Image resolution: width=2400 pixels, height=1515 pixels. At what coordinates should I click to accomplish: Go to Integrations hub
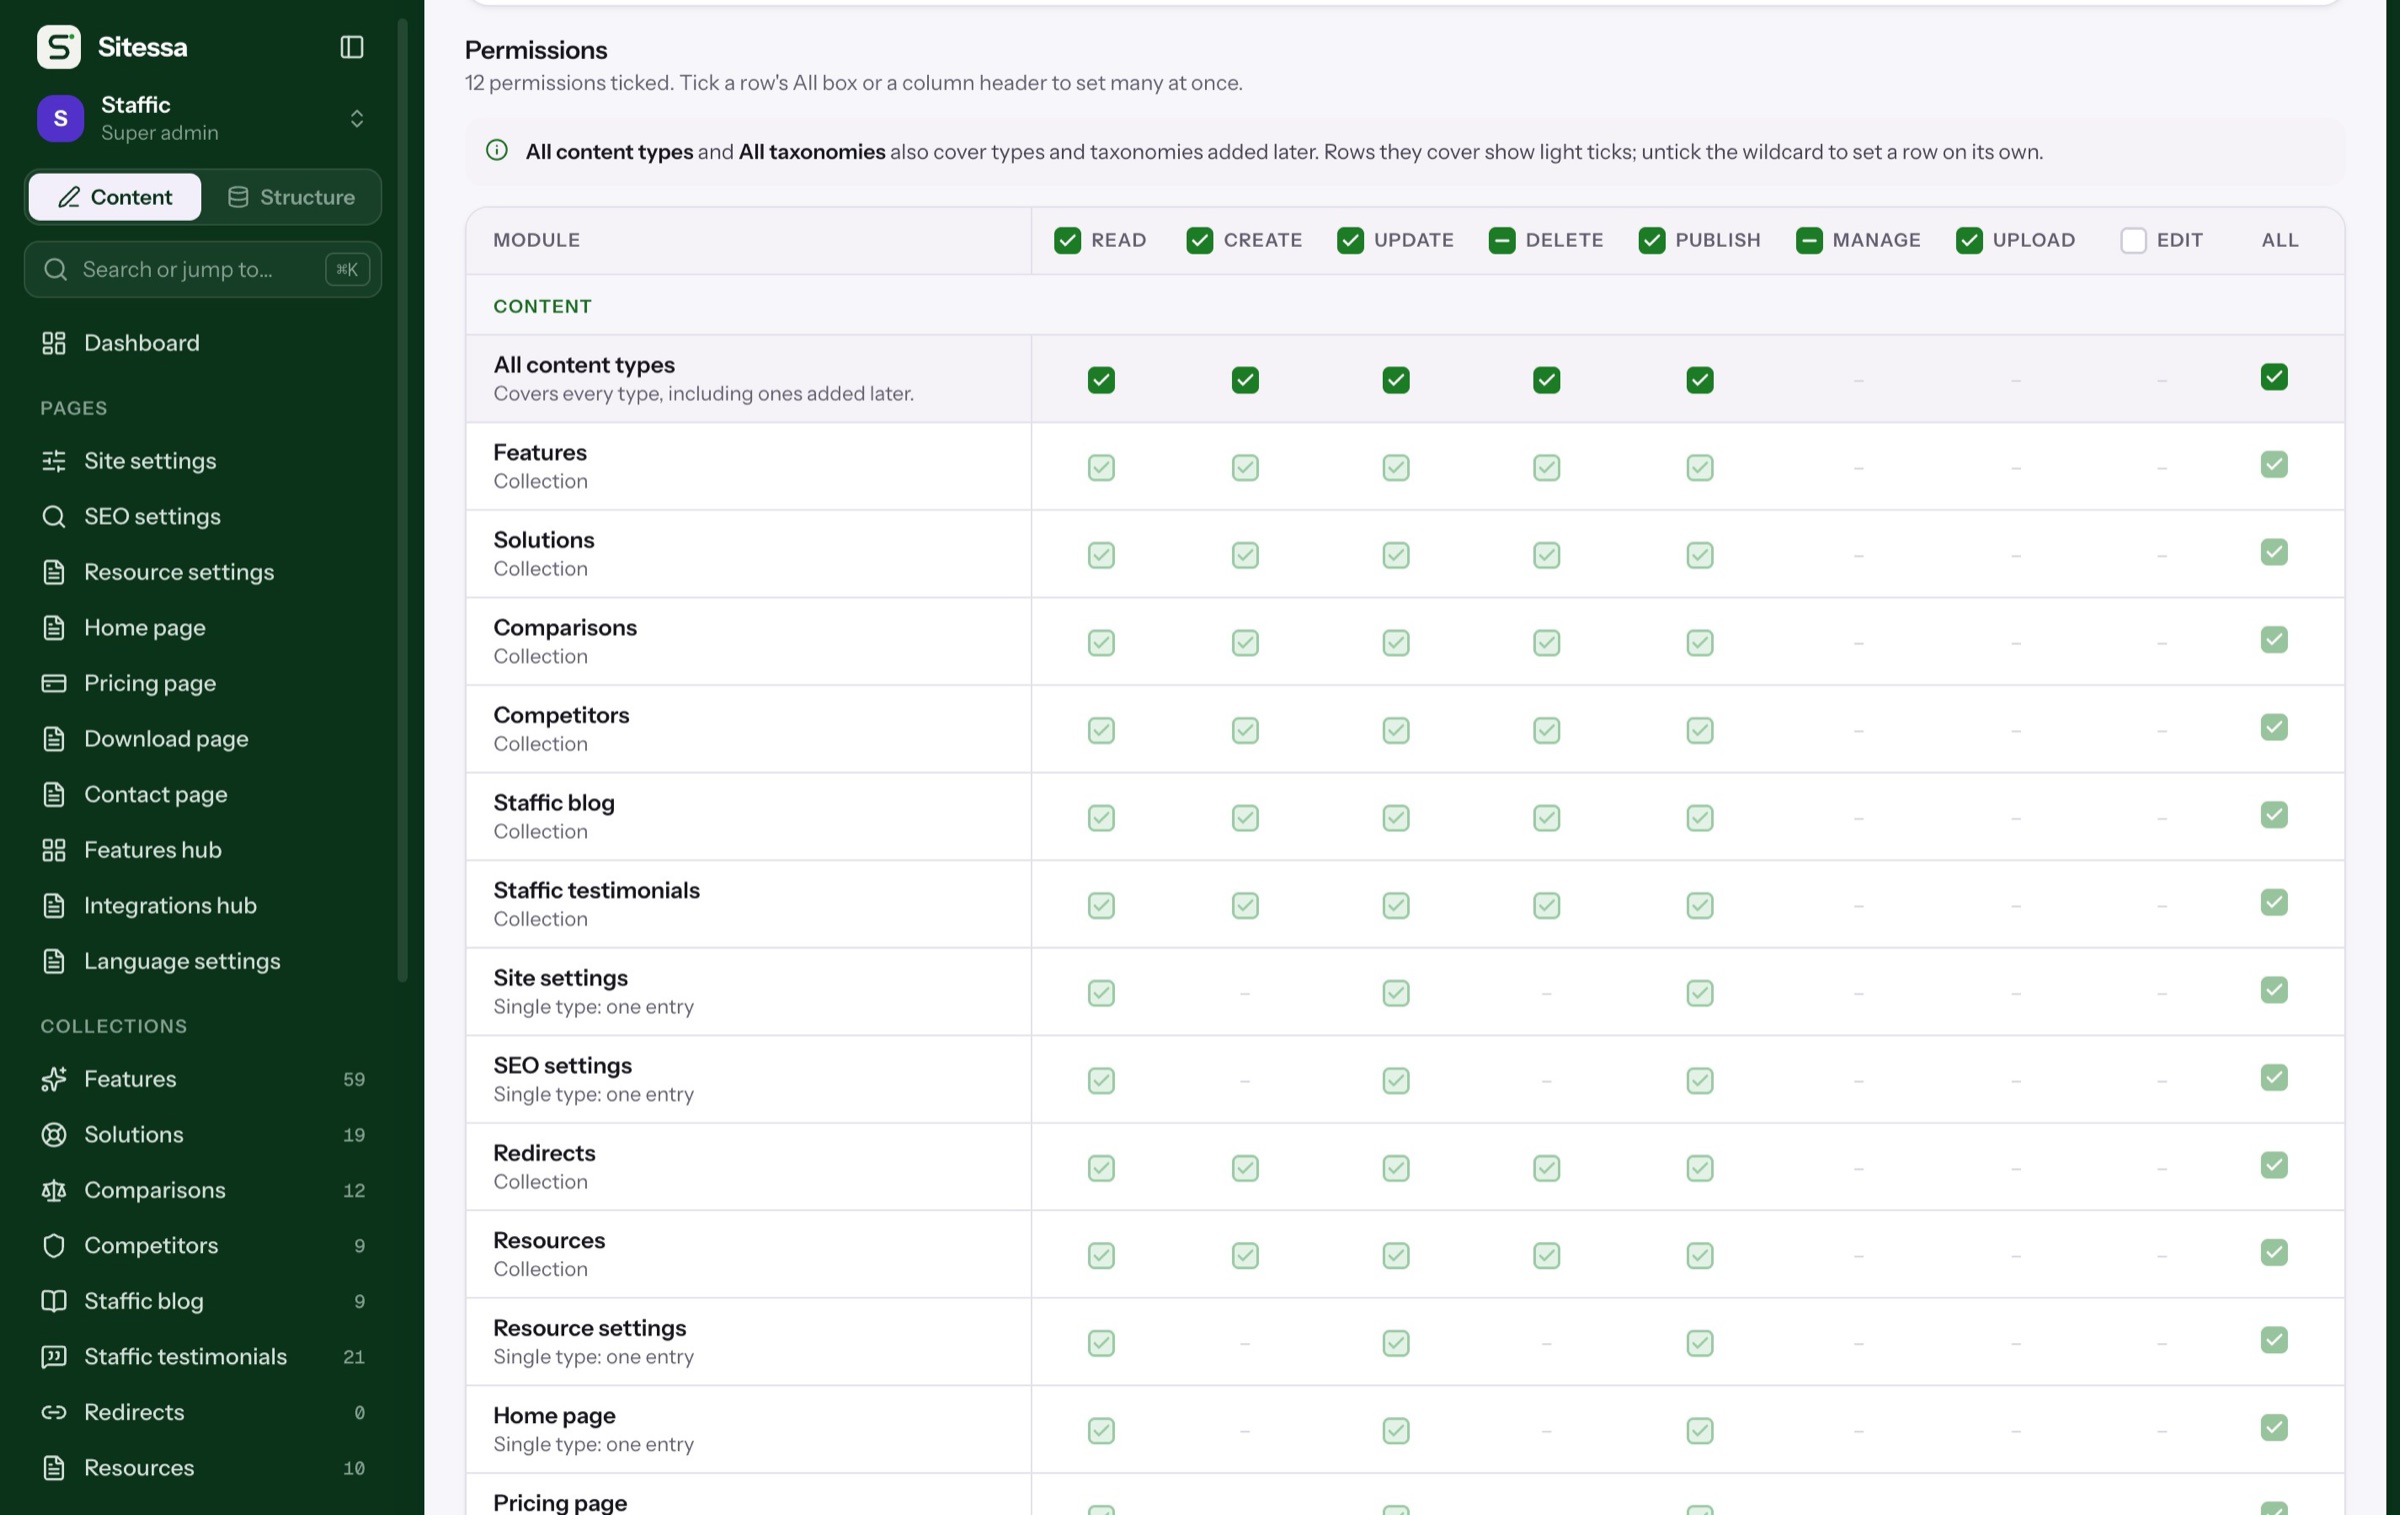pyautogui.click(x=203, y=906)
